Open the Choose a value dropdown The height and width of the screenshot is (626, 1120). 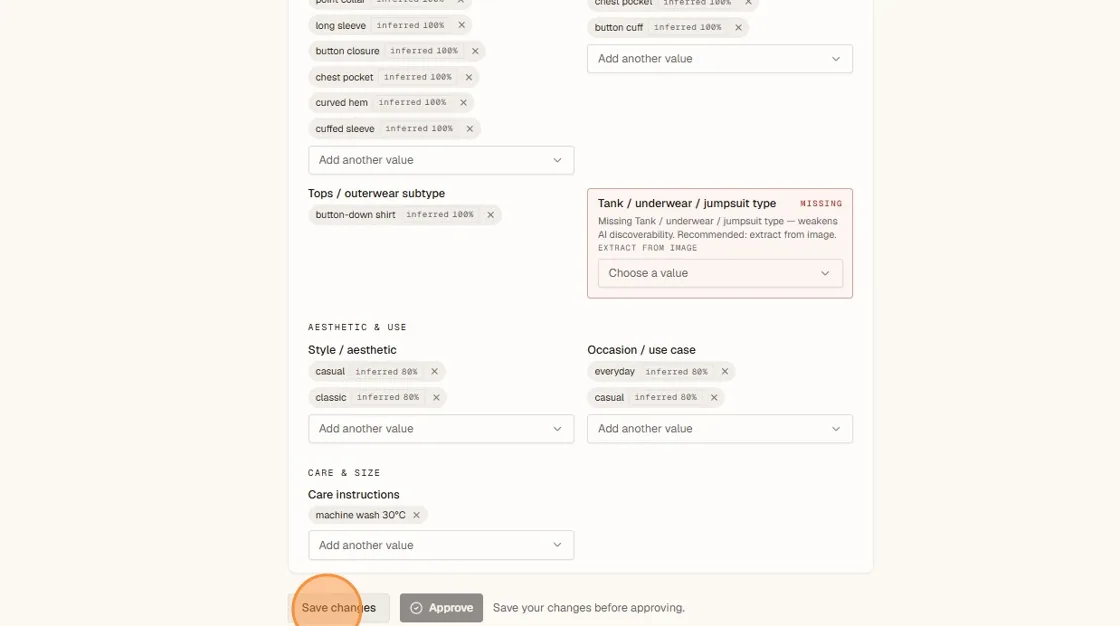tap(720, 273)
